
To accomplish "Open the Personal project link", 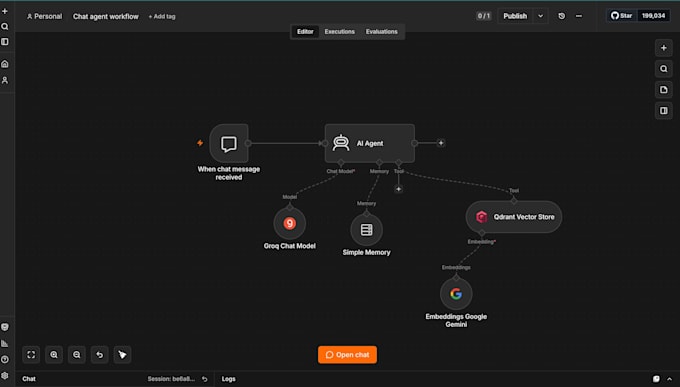I will point(44,16).
